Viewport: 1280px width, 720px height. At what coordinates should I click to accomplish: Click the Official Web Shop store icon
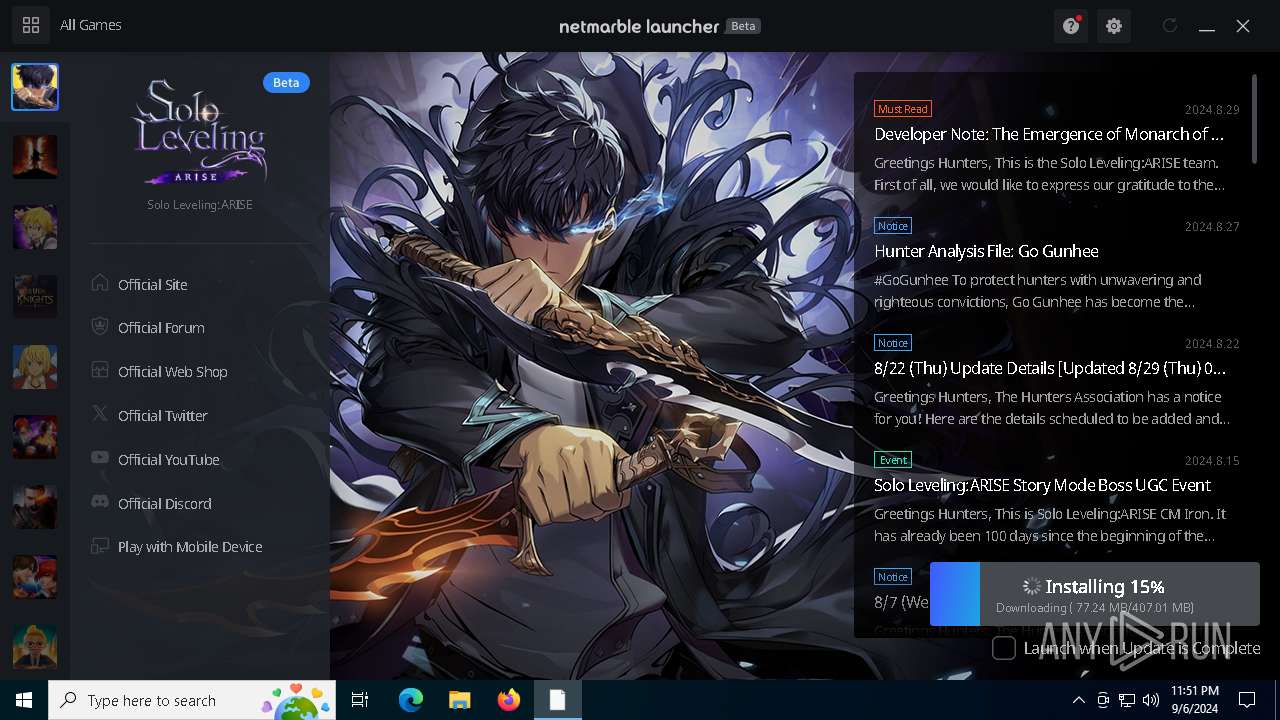[x=100, y=370]
